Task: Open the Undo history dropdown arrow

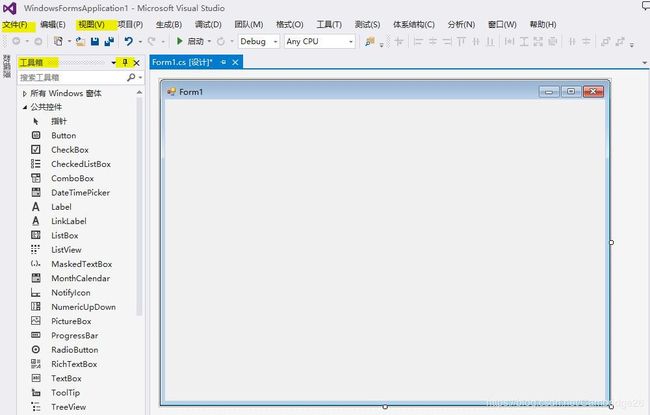Action: pos(140,41)
